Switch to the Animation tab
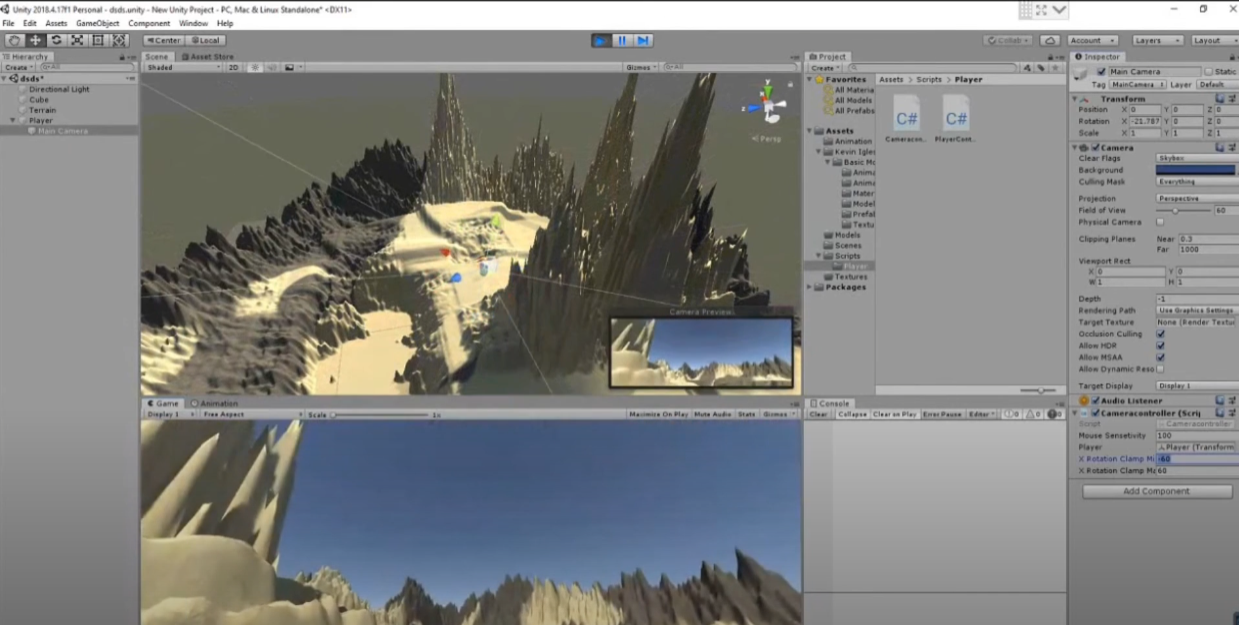Image resolution: width=1239 pixels, height=625 pixels. pyautogui.click(x=213, y=404)
